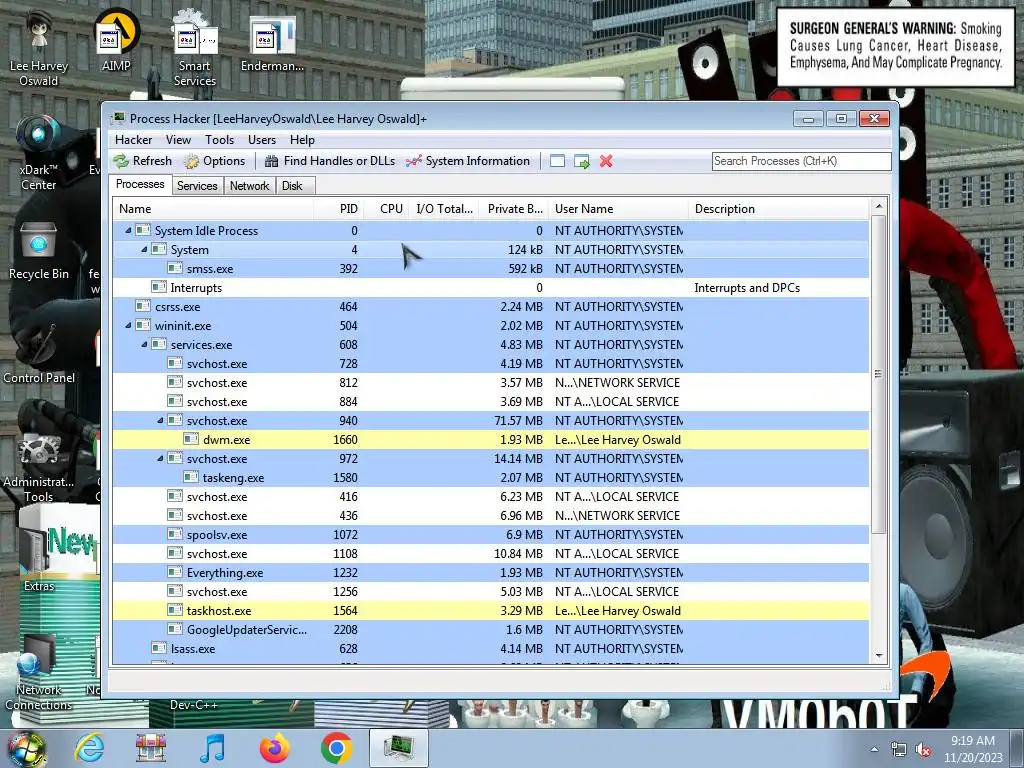This screenshot has height=768, width=1024.
Task: Click Find Handles or DLLs binoculars icon
Action: click(x=271, y=161)
